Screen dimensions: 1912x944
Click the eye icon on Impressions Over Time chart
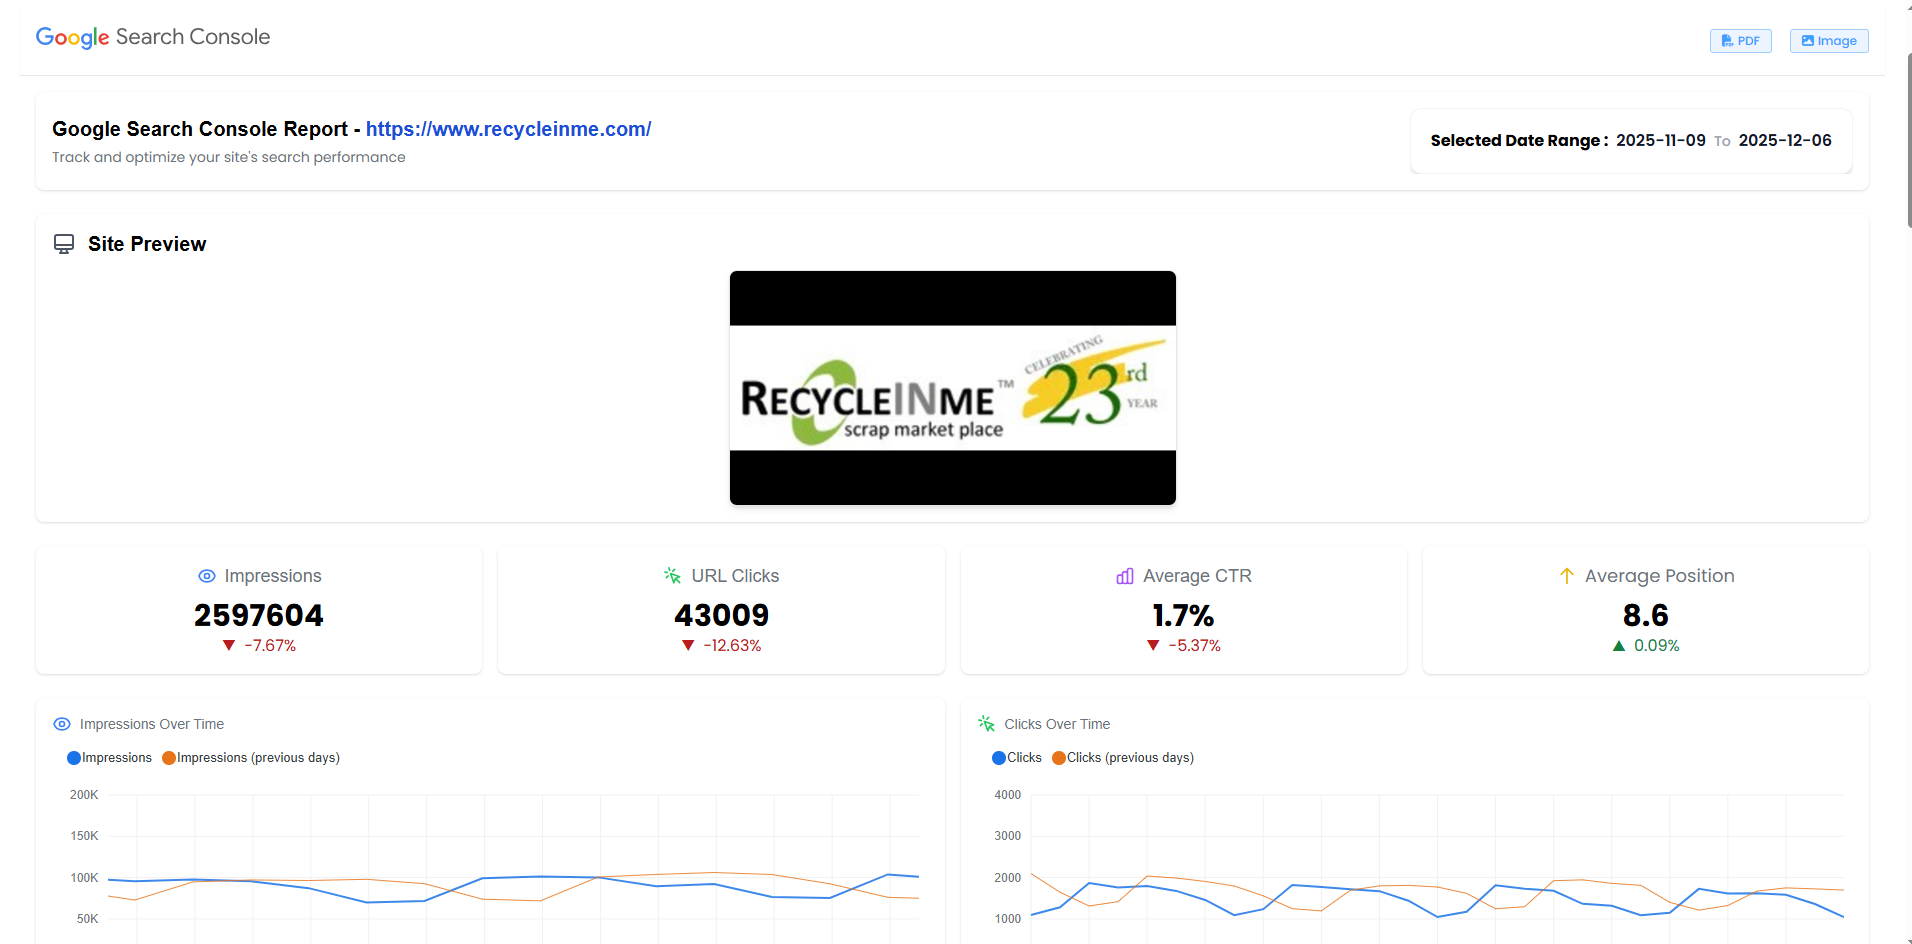tap(62, 724)
